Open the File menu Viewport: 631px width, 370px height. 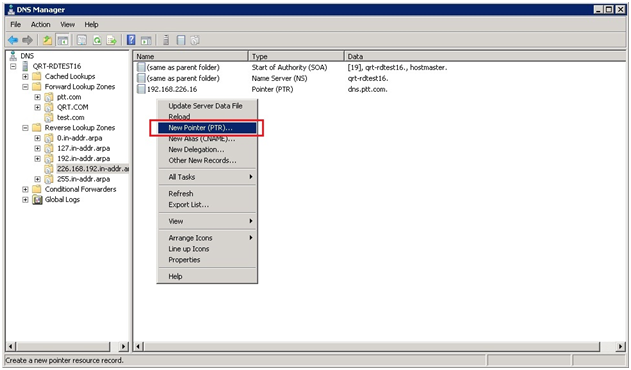pyautogui.click(x=16, y=25)
